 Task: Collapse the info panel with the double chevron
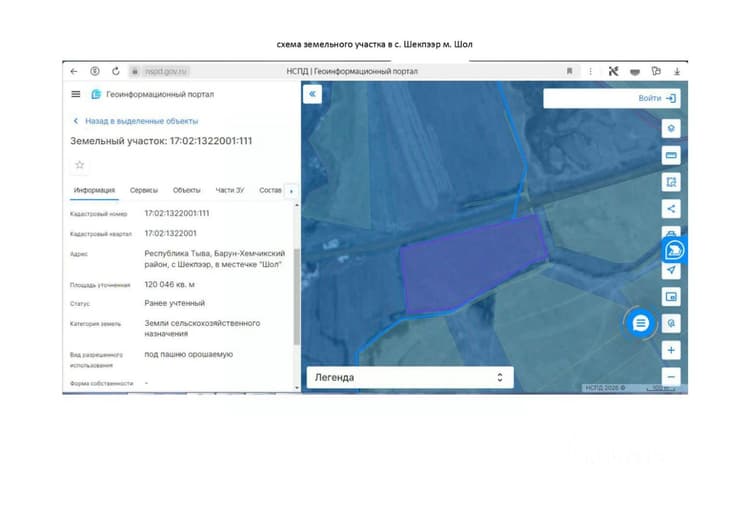click(x=312, y=94)
